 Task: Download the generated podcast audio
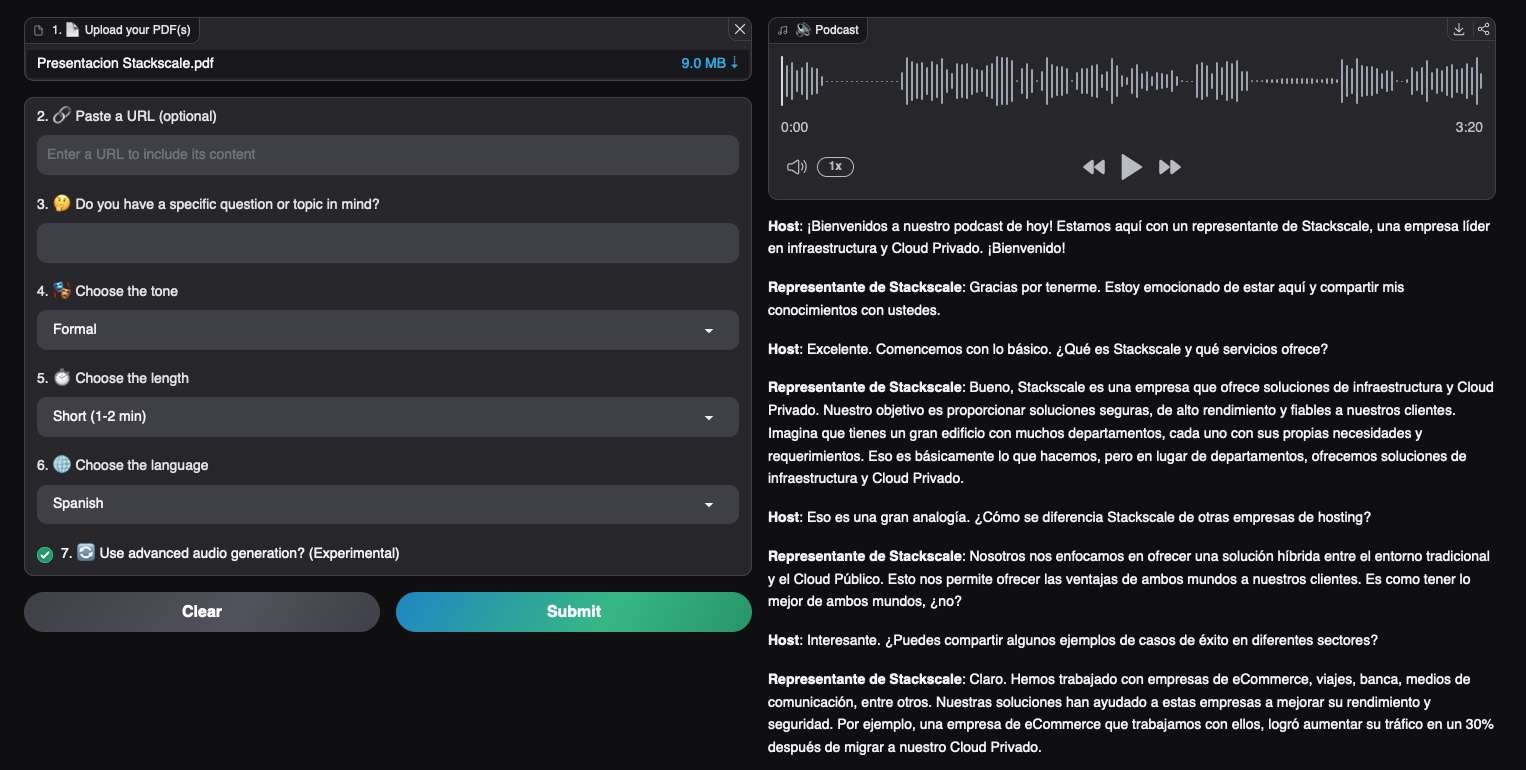(x=1459, y=30)
